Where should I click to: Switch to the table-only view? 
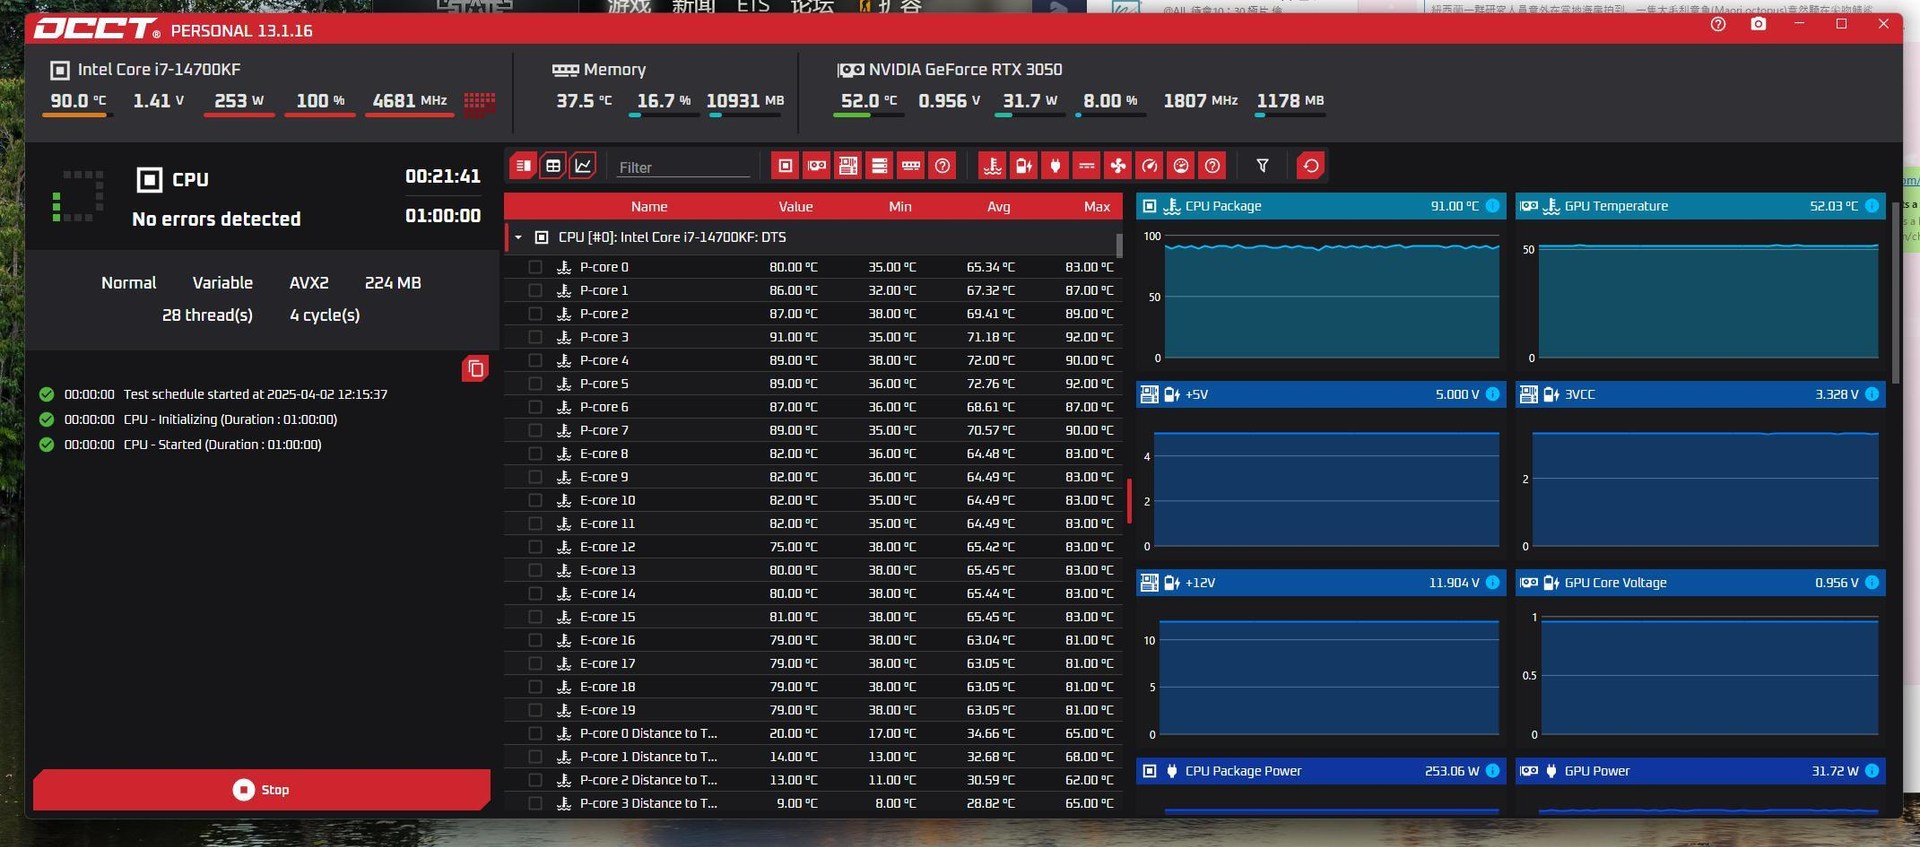pos(553,166)
